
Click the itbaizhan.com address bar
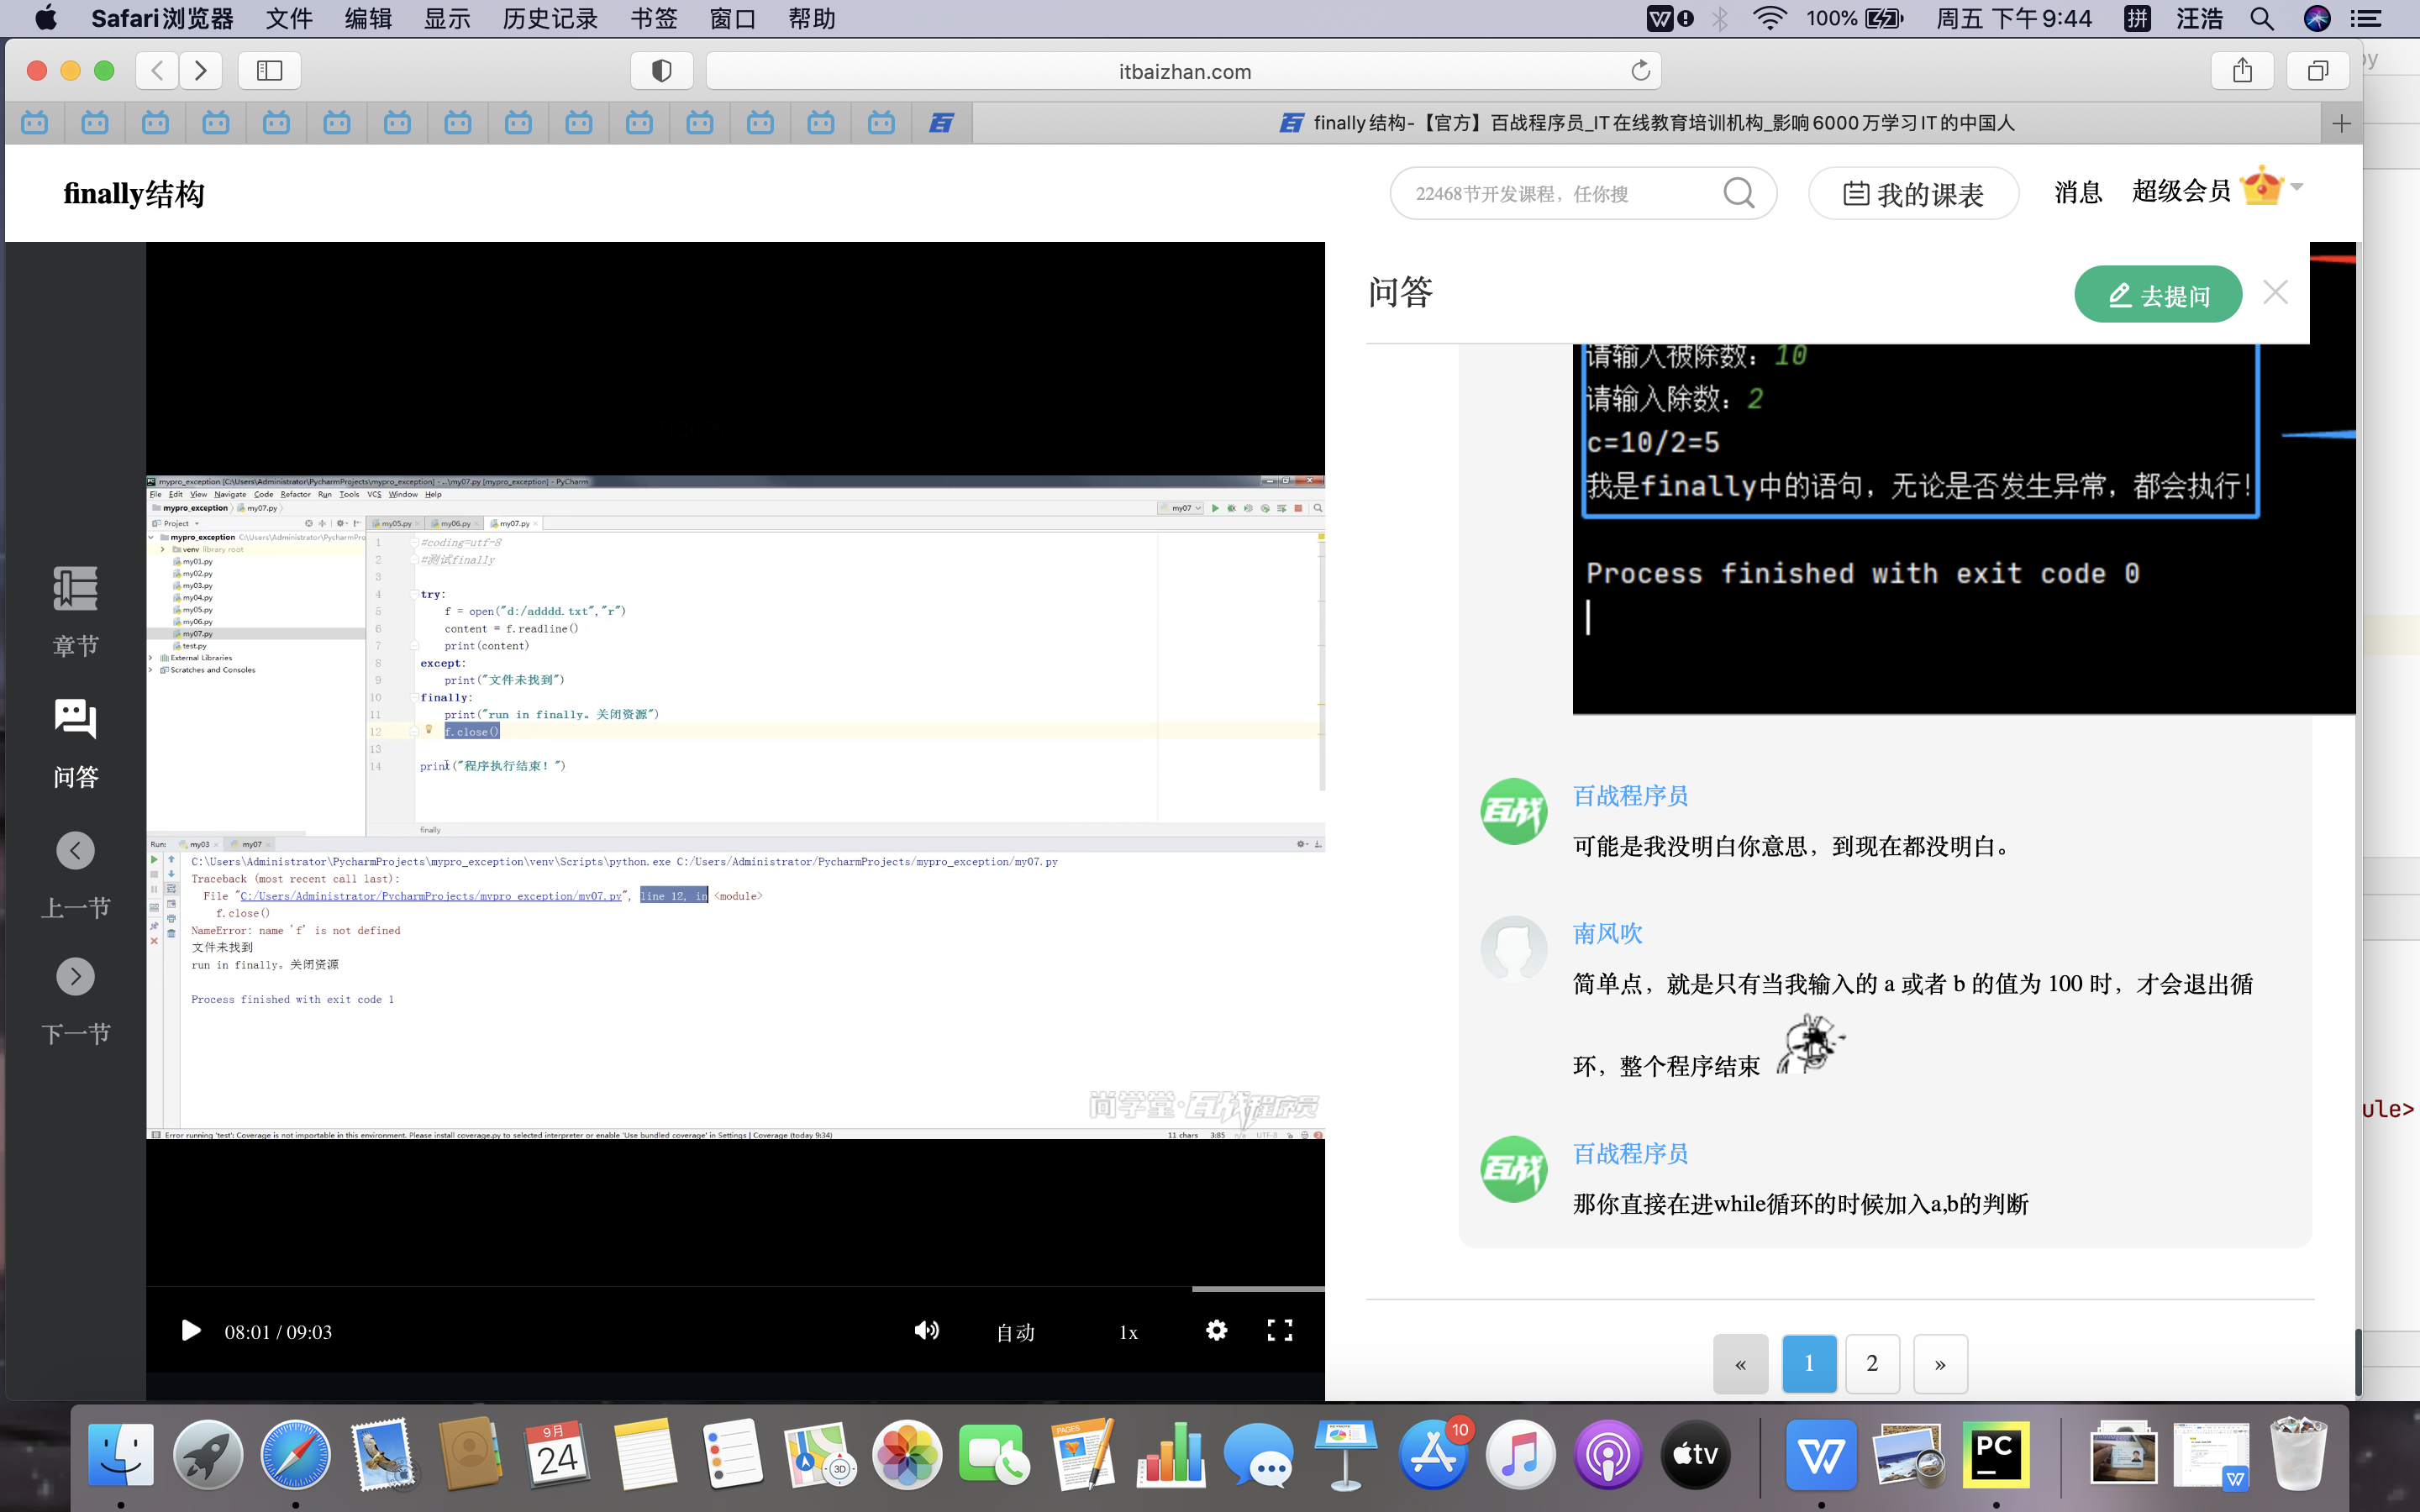point(1184,71)
